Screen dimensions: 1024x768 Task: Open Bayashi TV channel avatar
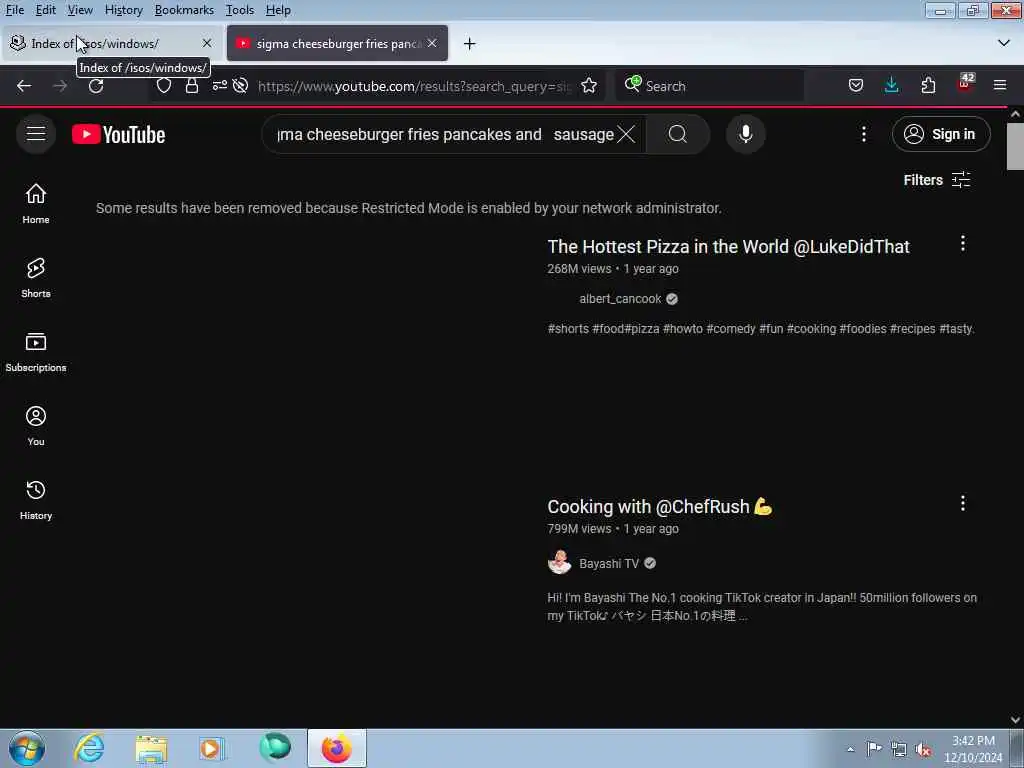coord(559,562)
